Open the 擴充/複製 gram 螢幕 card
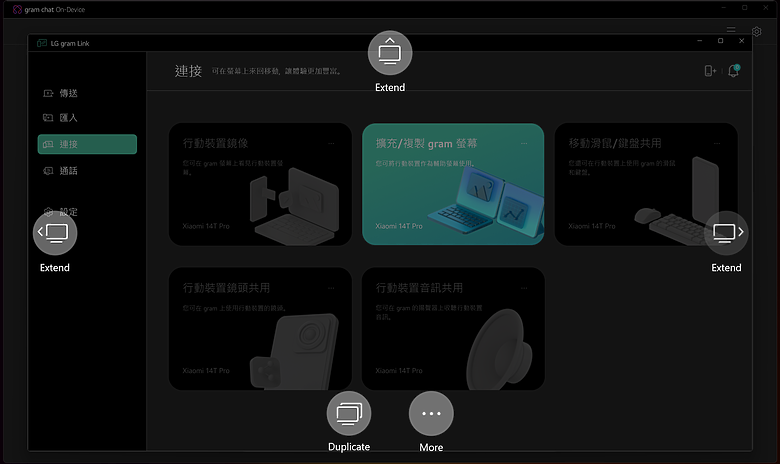The width and height of the screenshot is (780, 464). tap(453, 184)
